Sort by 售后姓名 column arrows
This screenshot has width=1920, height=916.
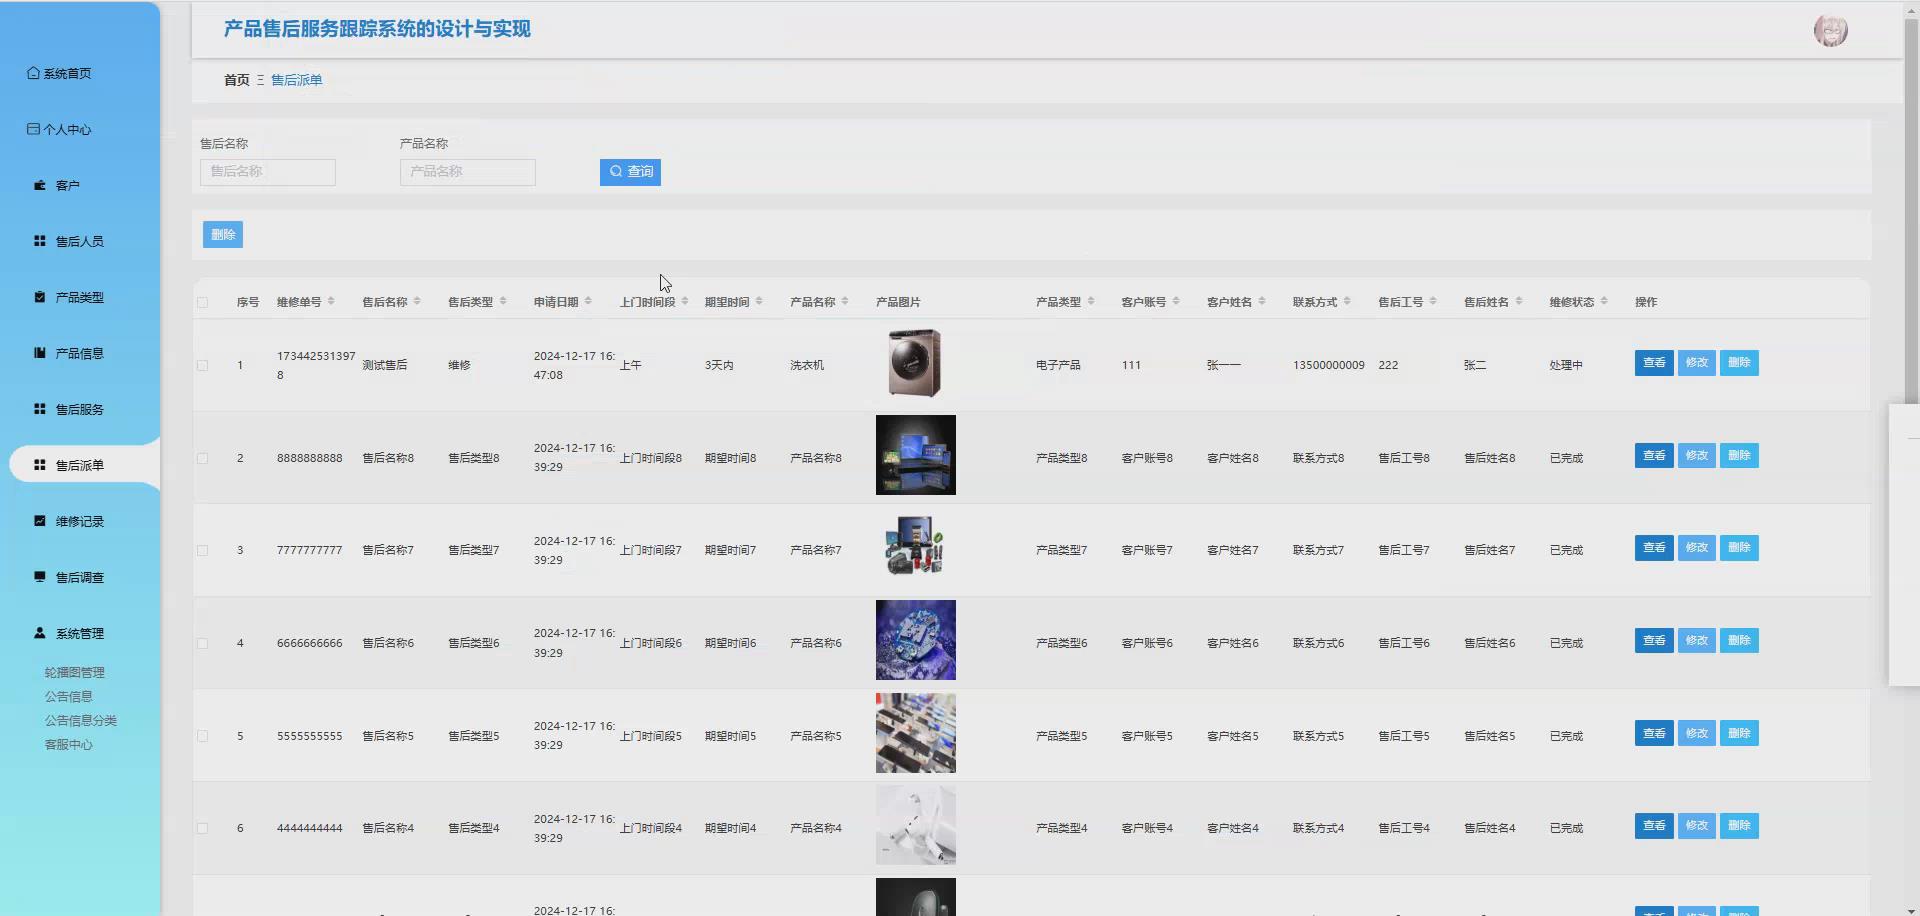[1519, 301]
